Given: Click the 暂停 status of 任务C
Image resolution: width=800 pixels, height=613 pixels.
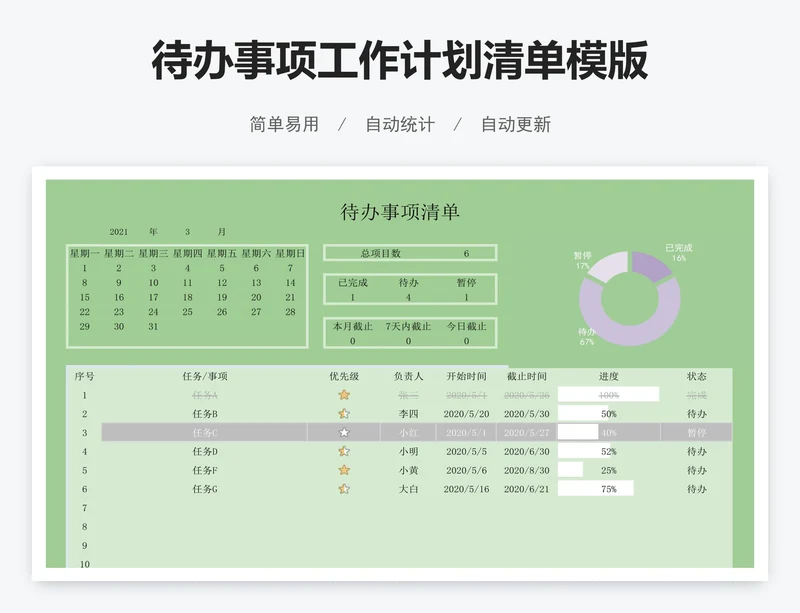Looking at the screenshot, I should (696, 432).
